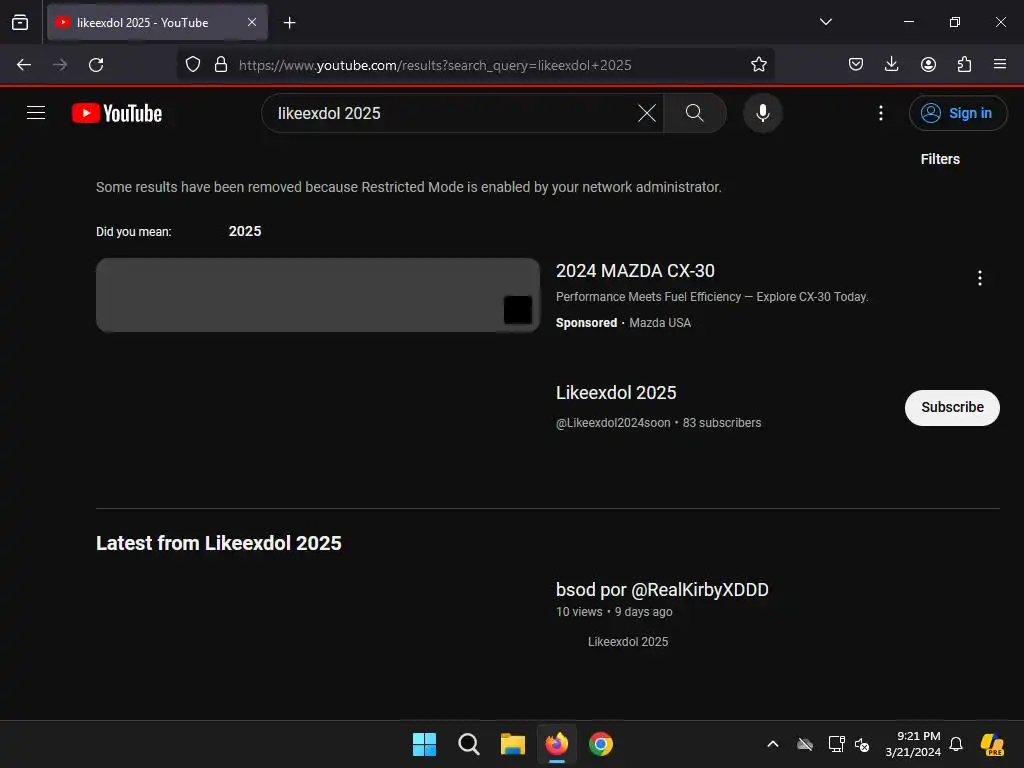The height and width of the screenshot is (768, 1024).
Task: Show hidden system tray icons
Action: [x=773, y=744]
